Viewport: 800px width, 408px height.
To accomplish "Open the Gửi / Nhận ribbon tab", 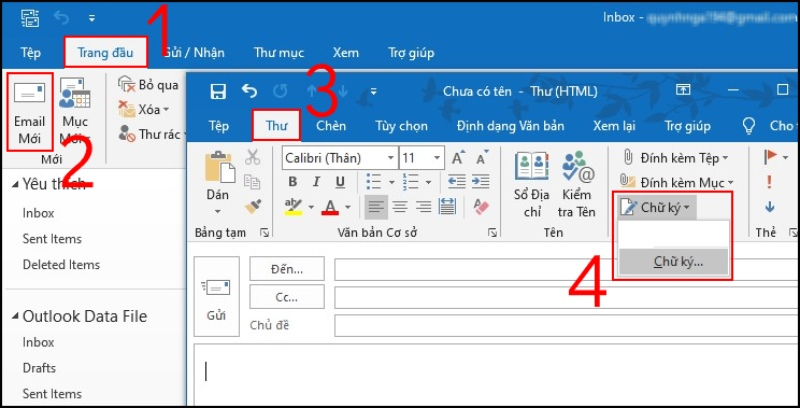I will tap(200, 52).
